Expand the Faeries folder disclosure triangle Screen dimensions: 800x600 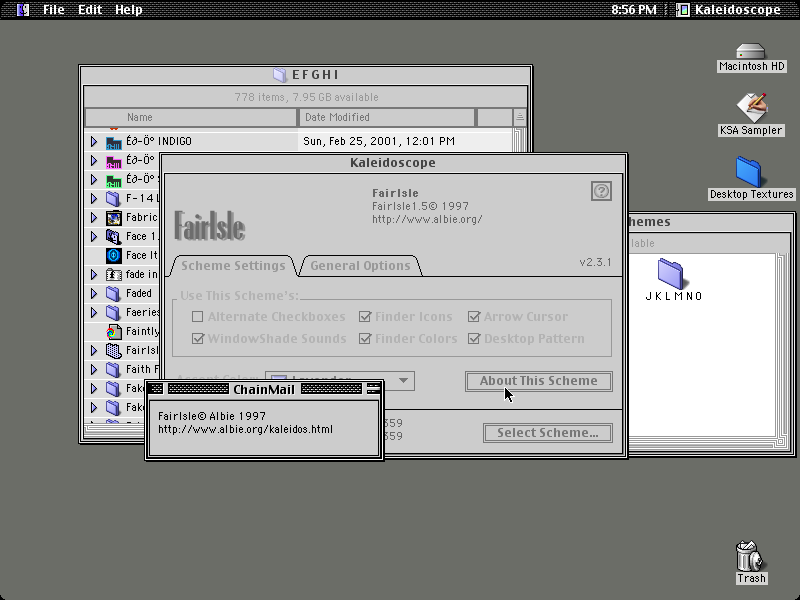click(94, 313)
